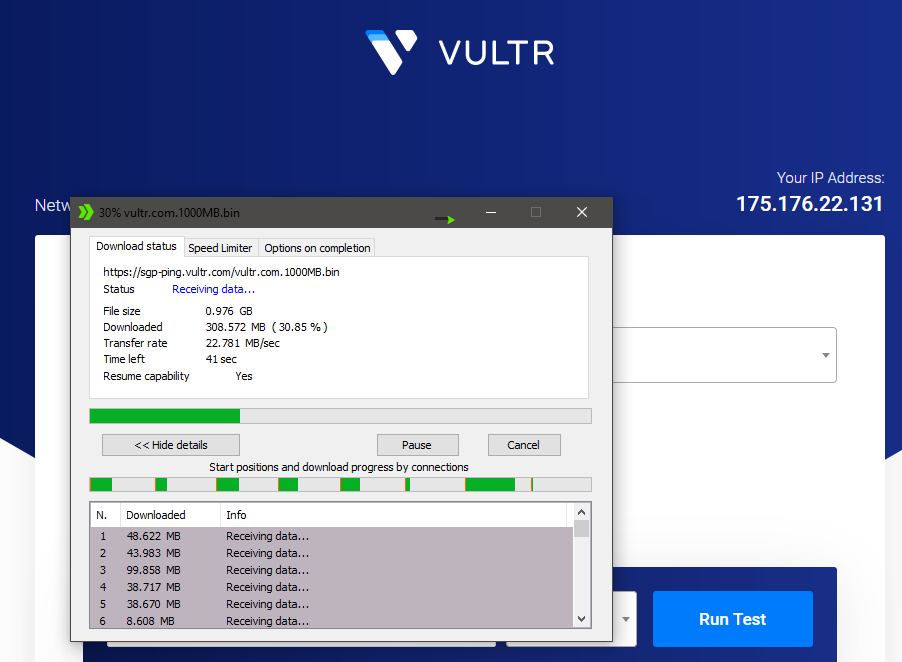Viewport: 902px width, 662px height.
Task: Click the File size value 0.976 GB
Action: point(229,311)
